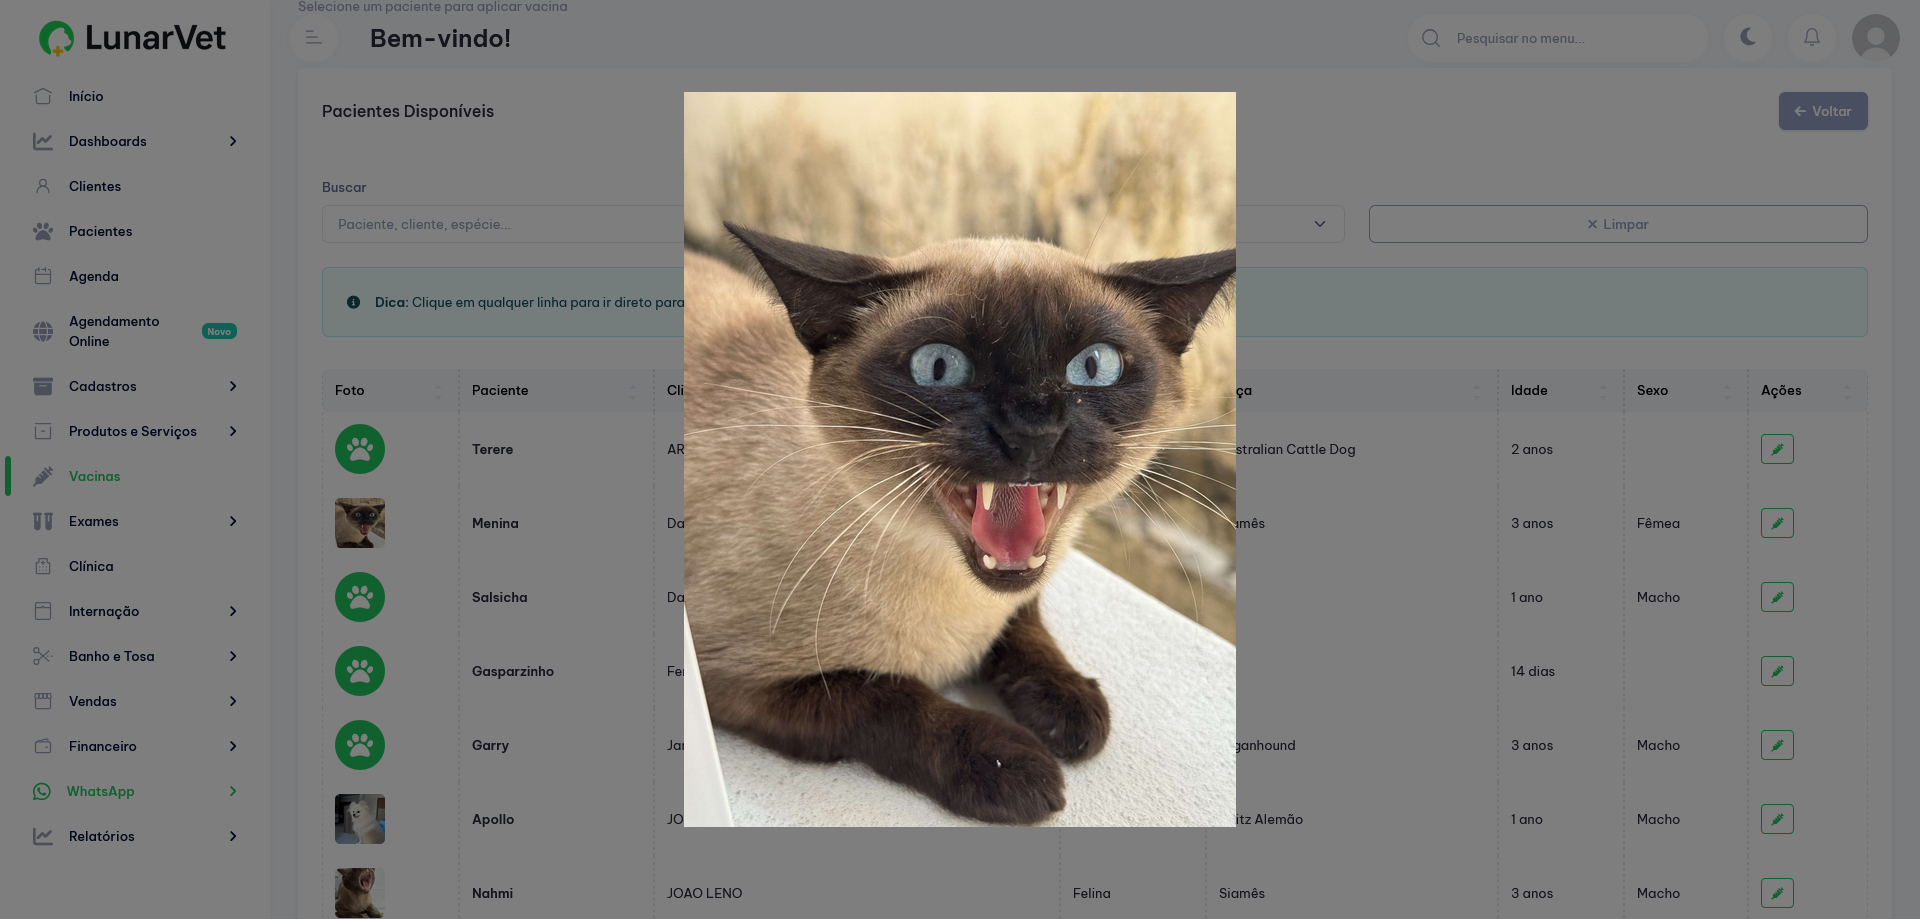Apply vaccine to Terere syringe icon
The height and width of the screenshot is (919, 1920).
[x=1777, y=449]
